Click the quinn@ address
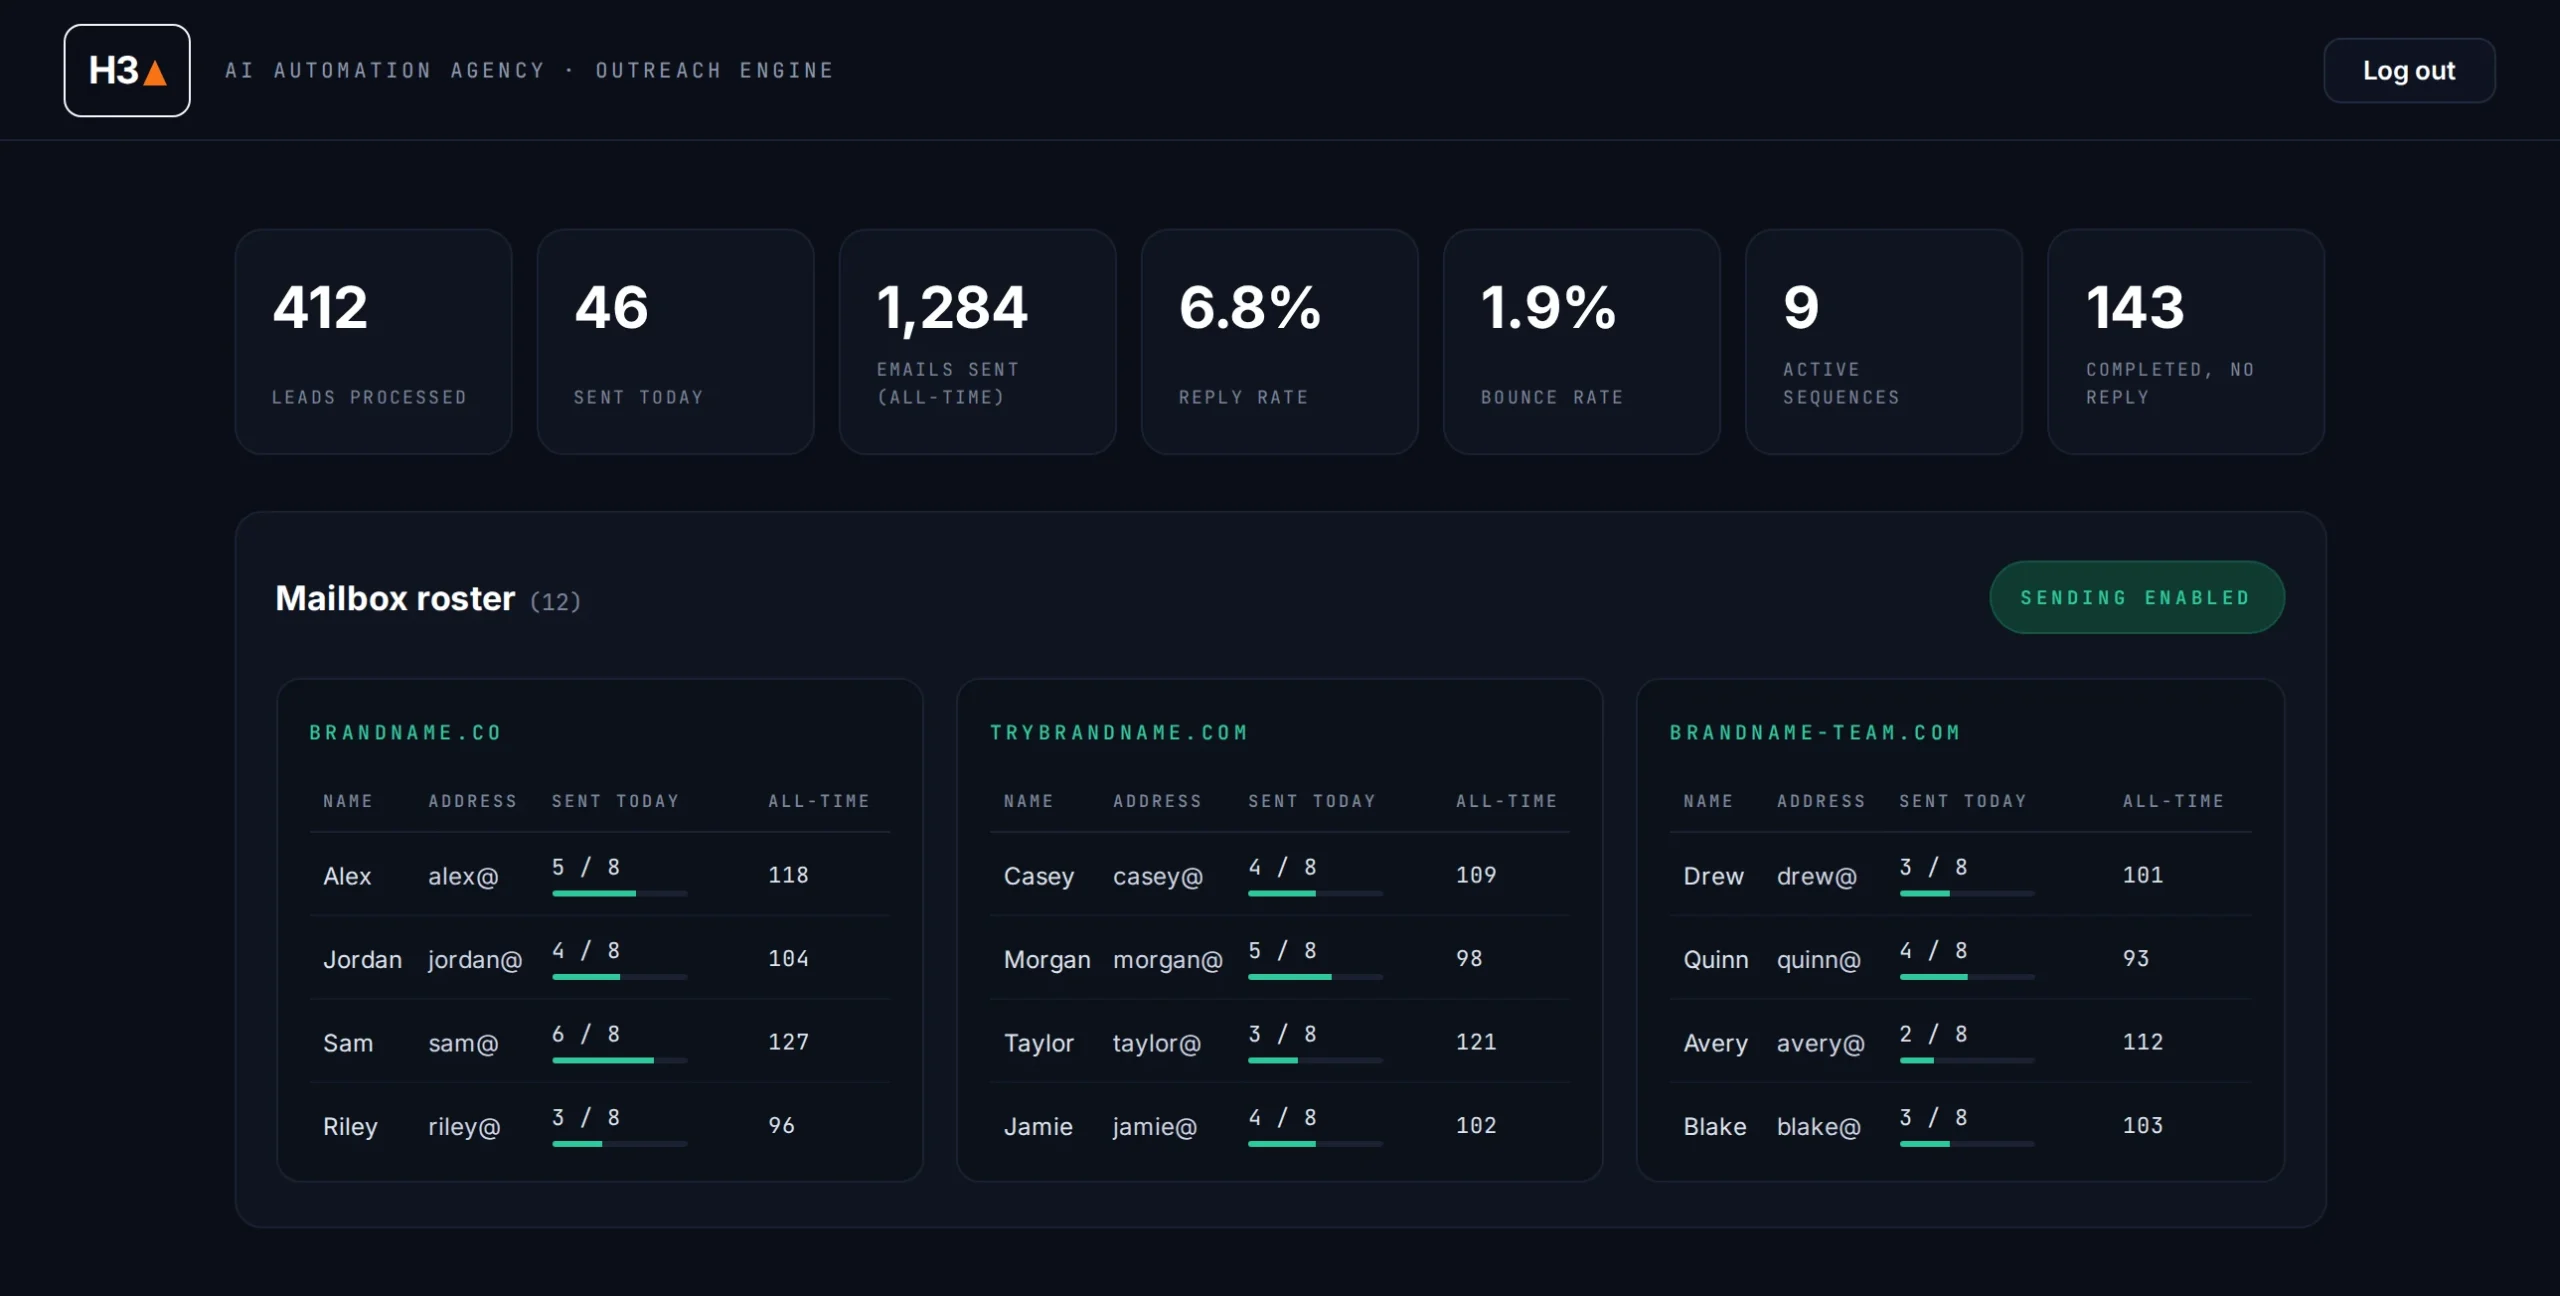 pos(1818,960)
